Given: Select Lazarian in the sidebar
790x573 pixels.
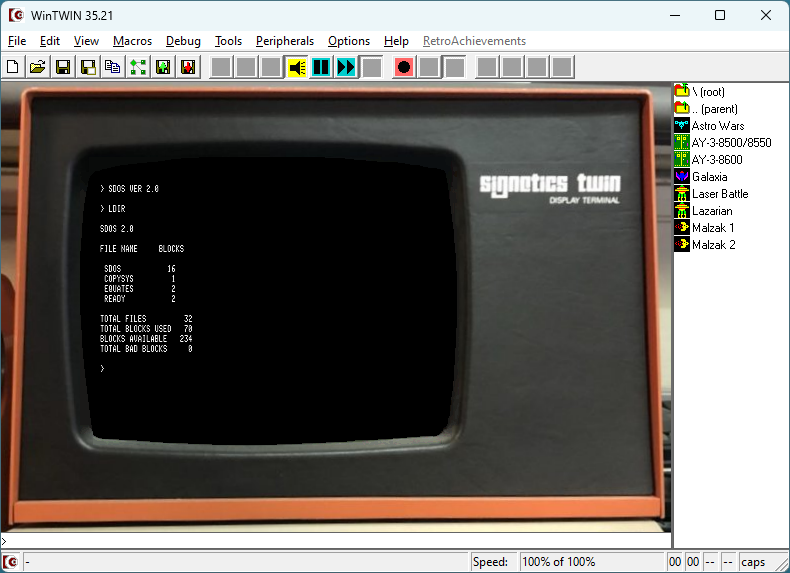Looking at the screenshot, I should tap(704, 211).
